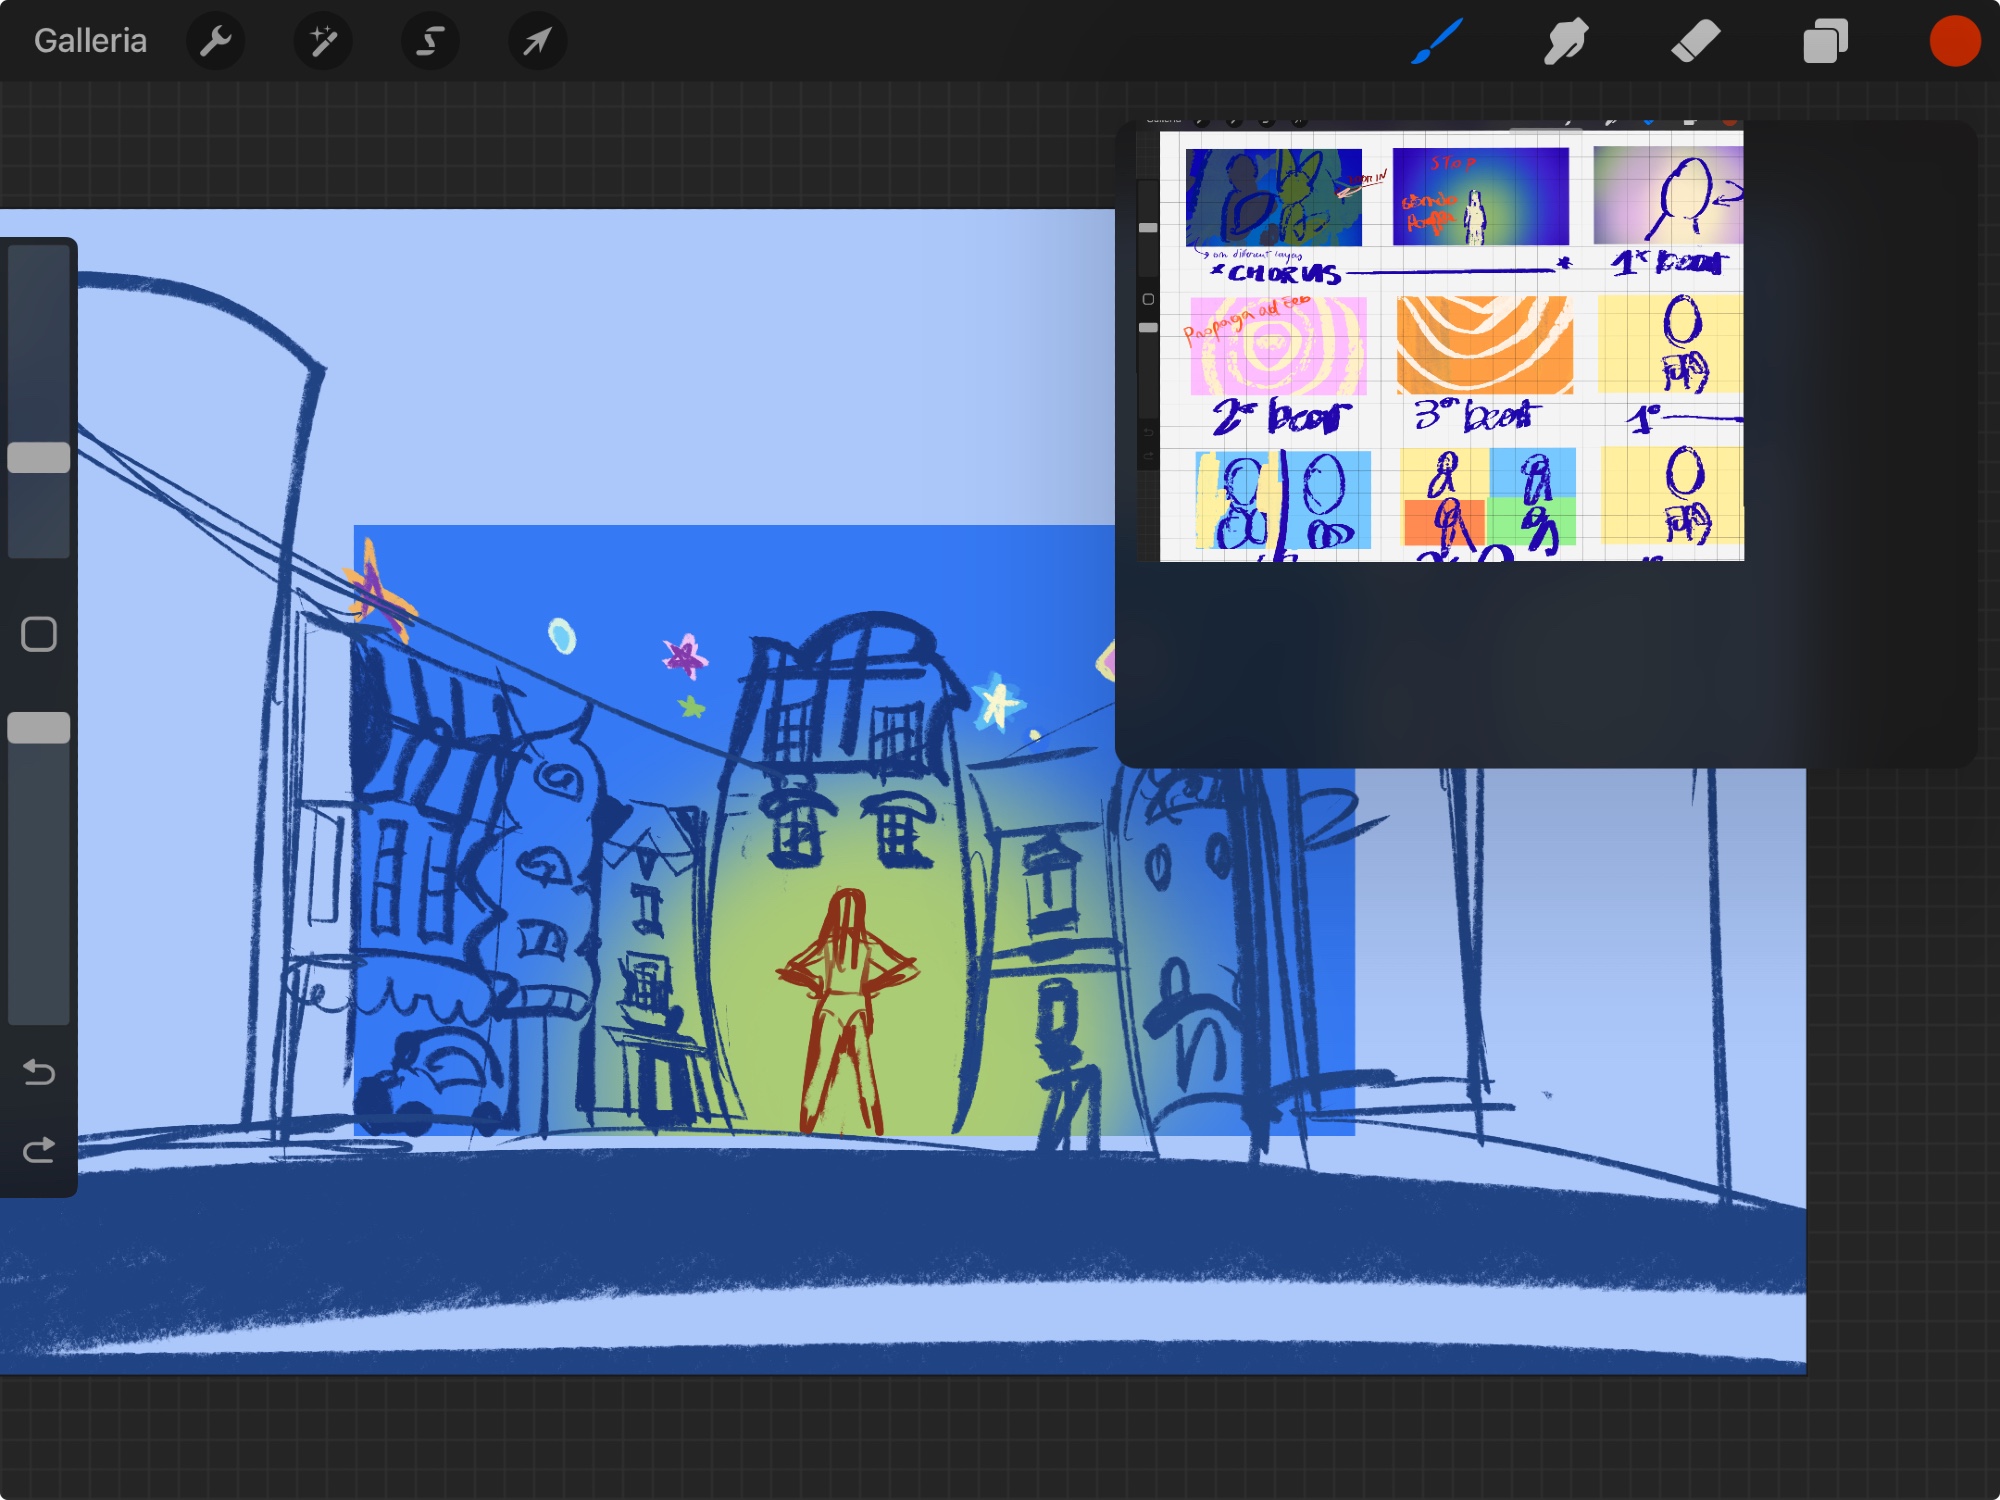Tap the Undo arrow in sidebar

(x=39, y=1072)
